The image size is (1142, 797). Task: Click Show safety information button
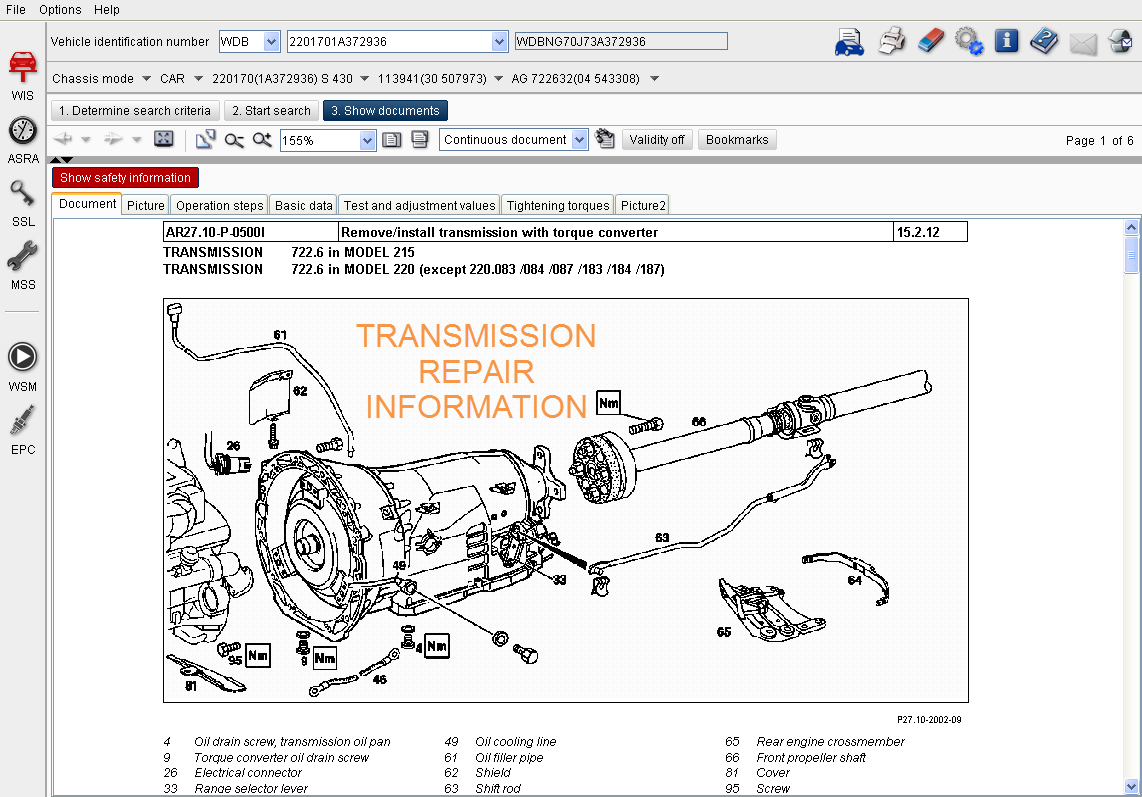[x=125, y=178]
